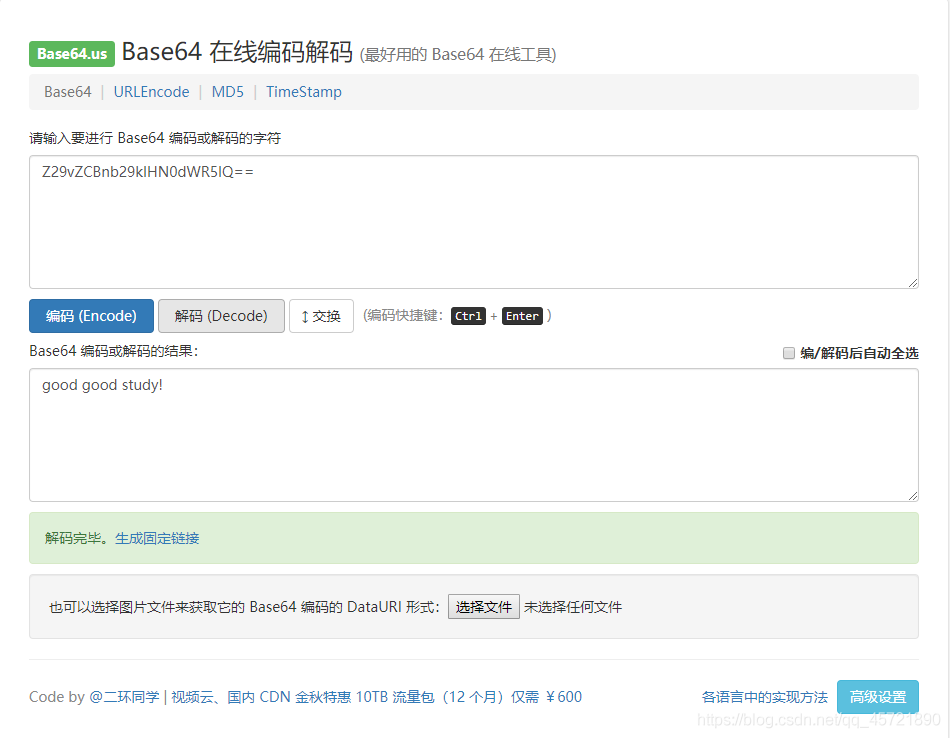Screen dimensions: 950x738
Task: Click the Ctrl key shortcut badge
Action: [468, 316]
